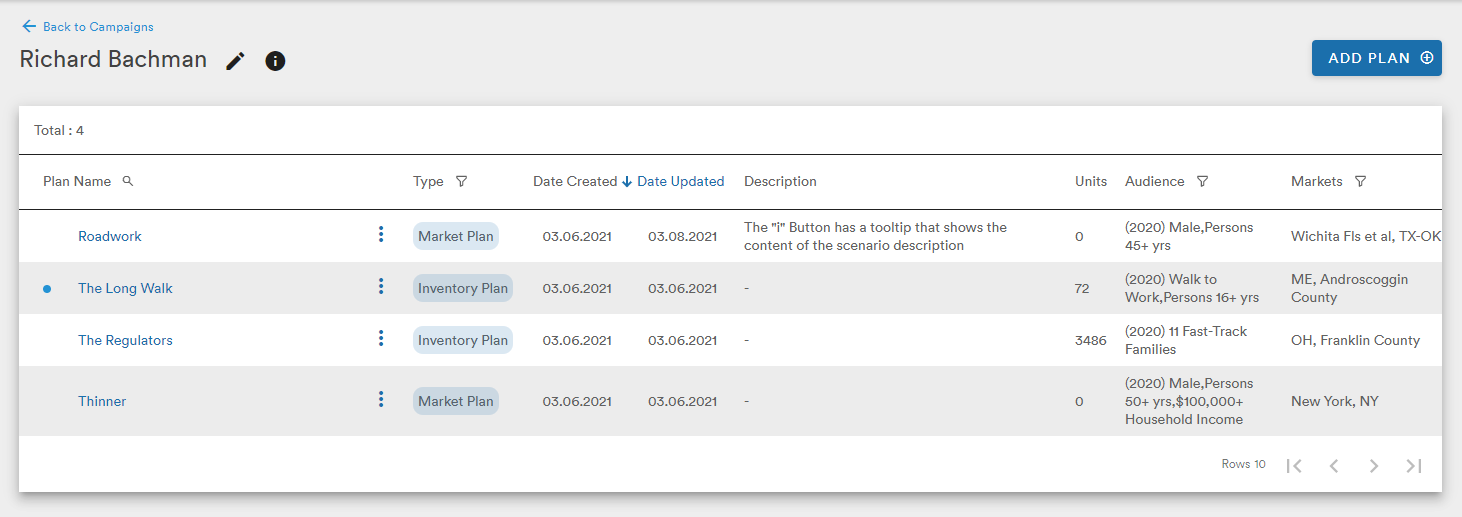Image resolution: width=1462 pixels, height=517 pixels.
Task: Click the Description column header
Action: click(780, 181)
